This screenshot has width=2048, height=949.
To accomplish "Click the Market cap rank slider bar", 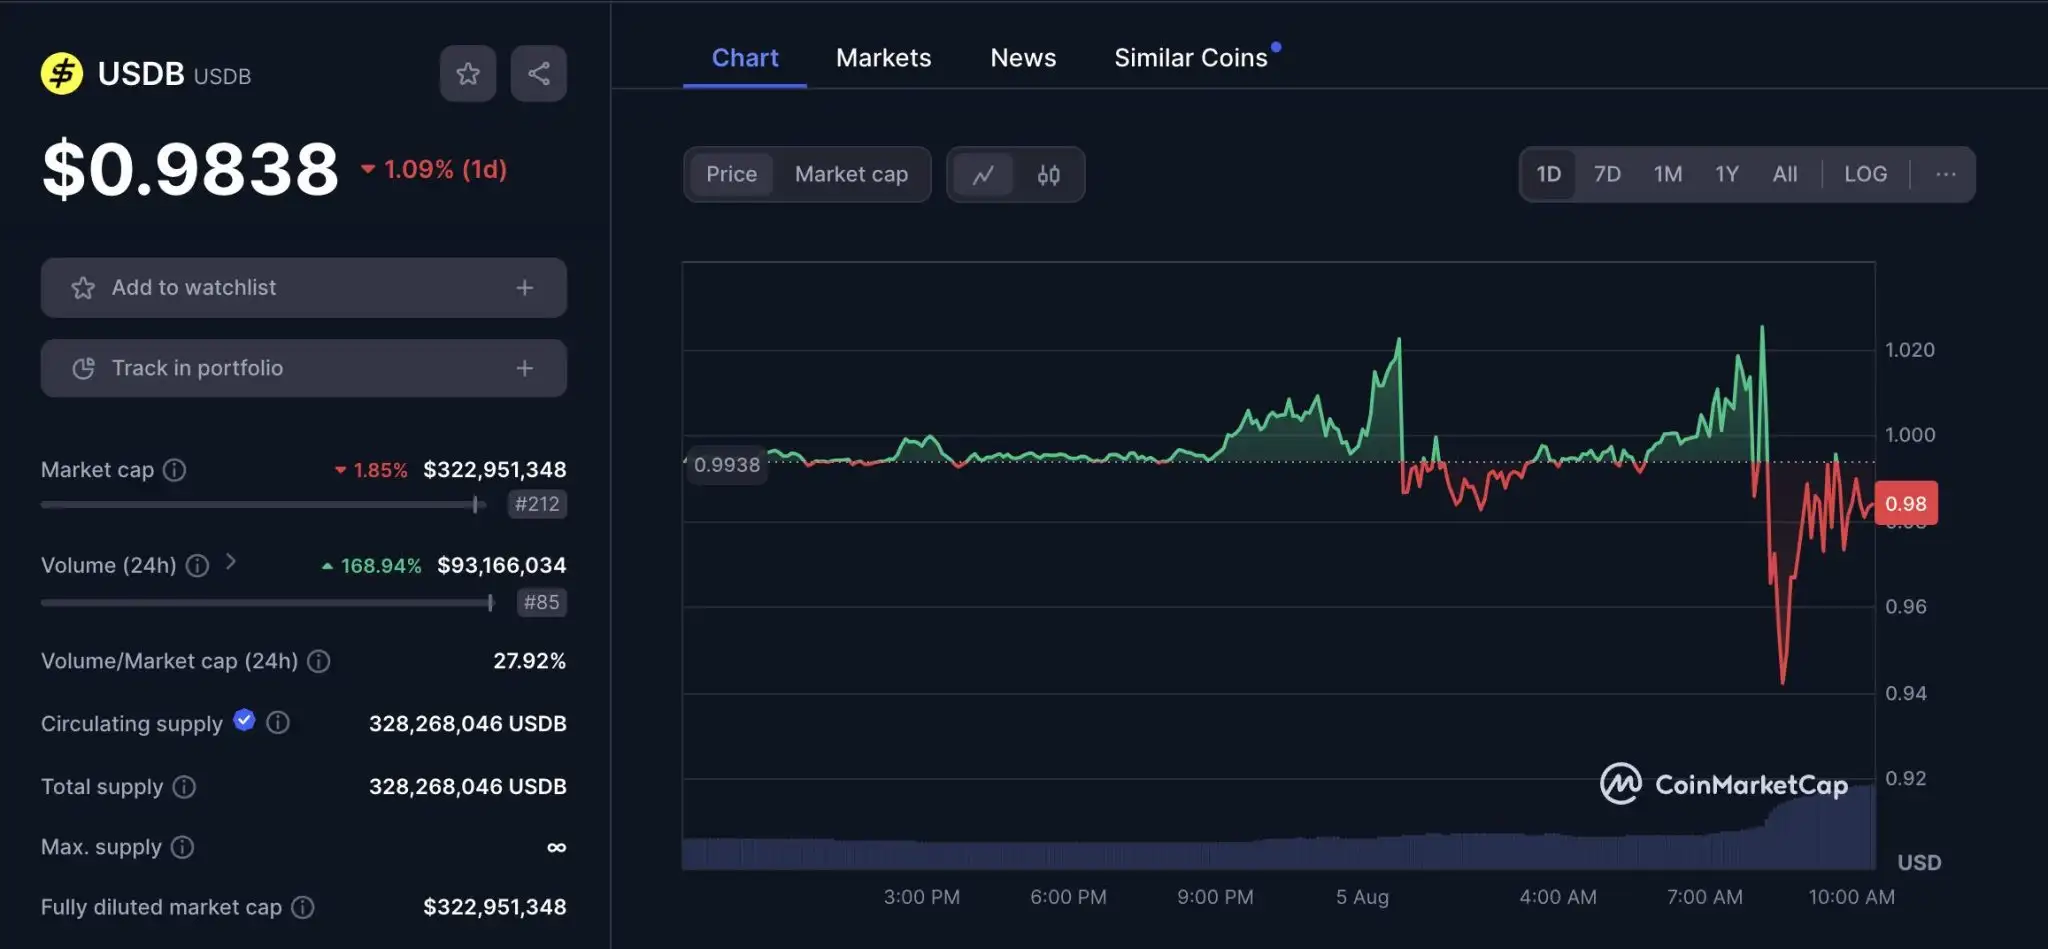I will point(262,505).
